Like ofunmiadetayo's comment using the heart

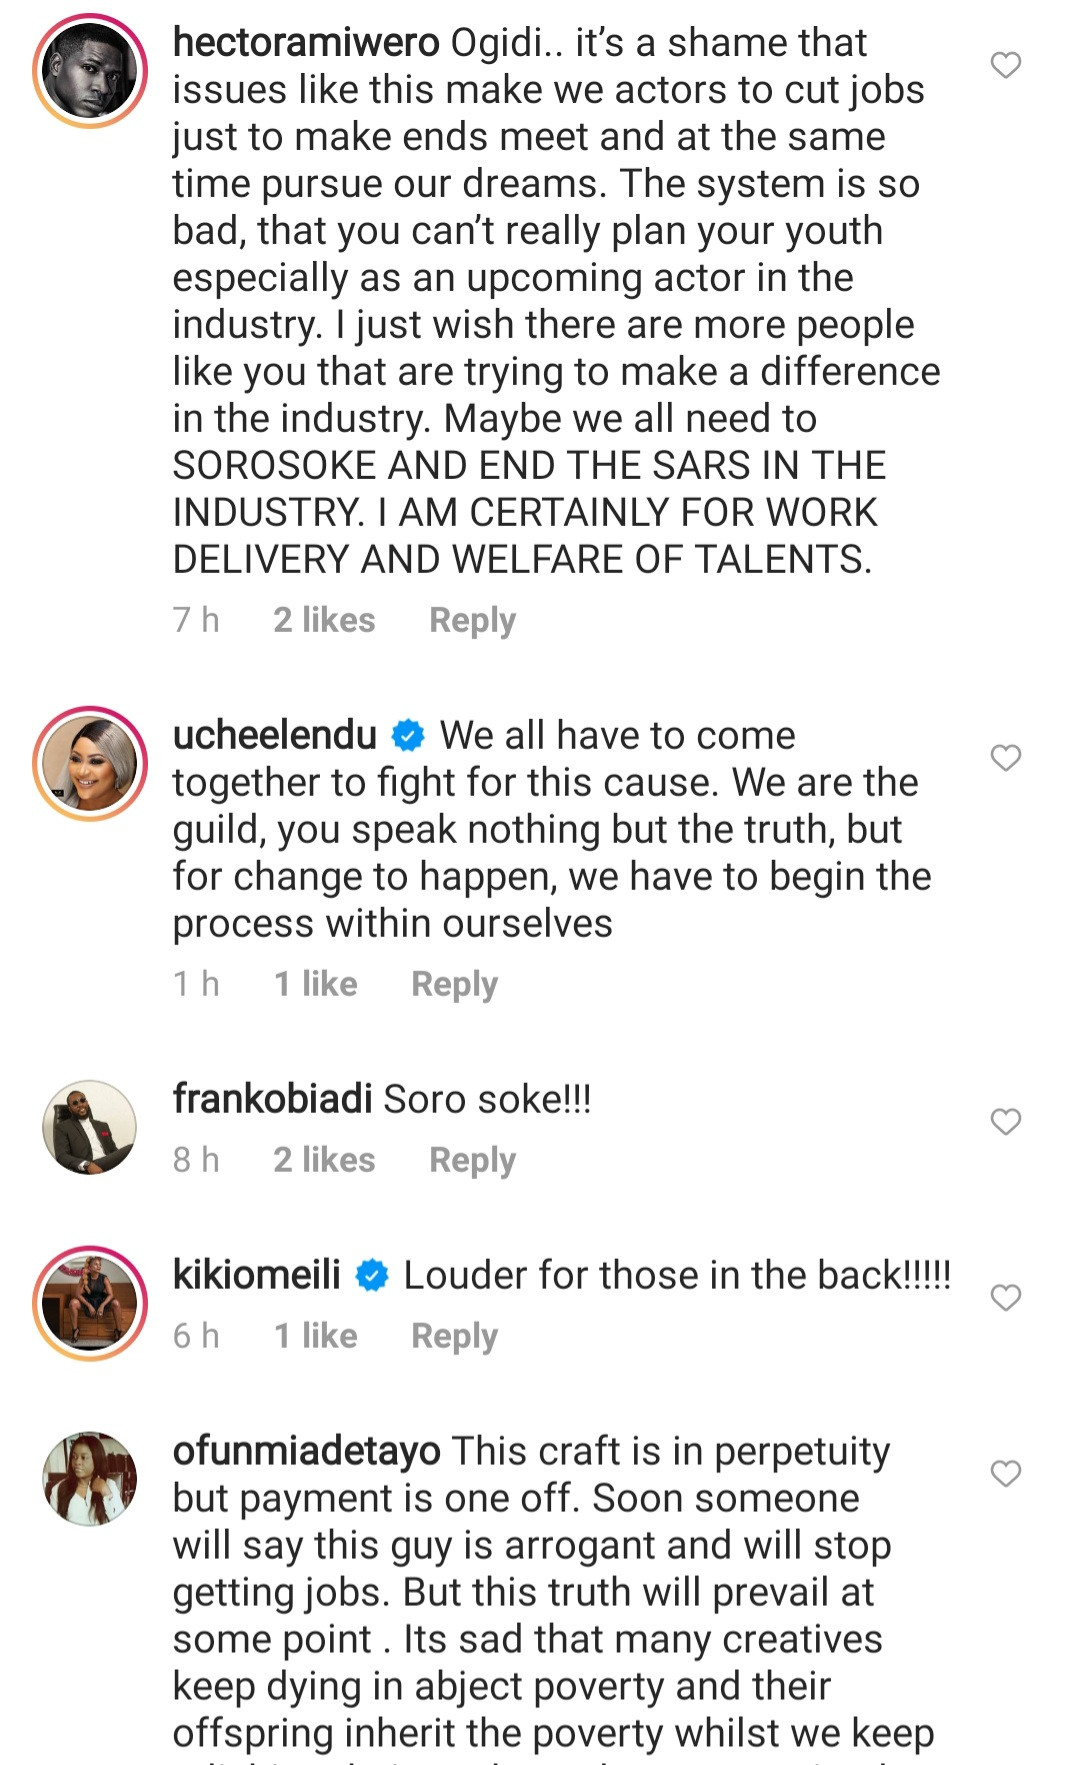point(1005,1473)
